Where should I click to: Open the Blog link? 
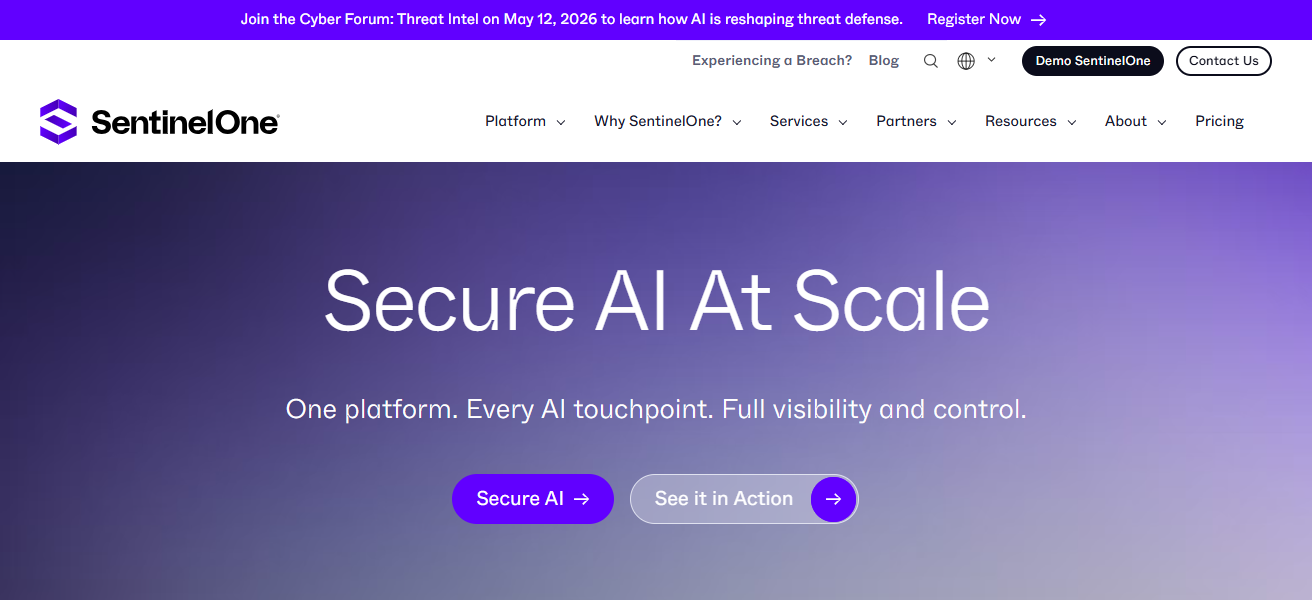coord(883,60)
